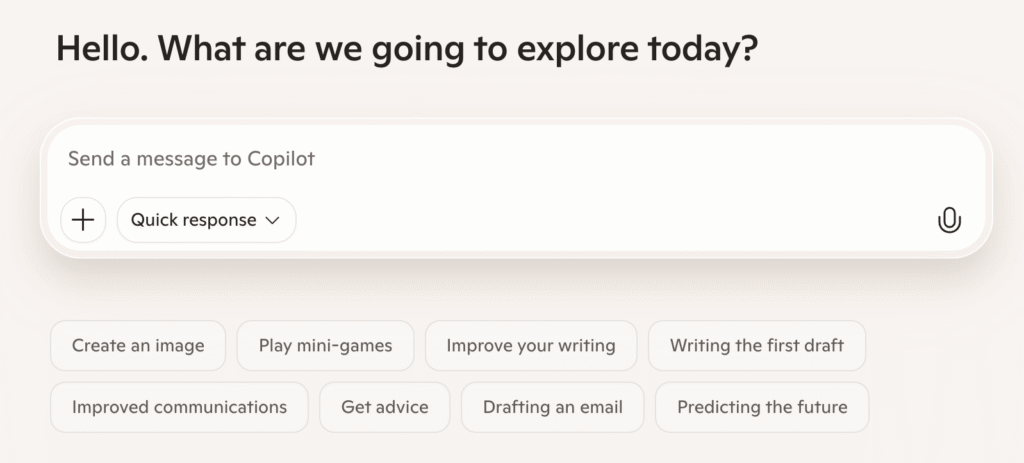Select the Improved communications suggestion
Image resolution: width=1024 pixels, height=463 pixels.
(179, 407)
